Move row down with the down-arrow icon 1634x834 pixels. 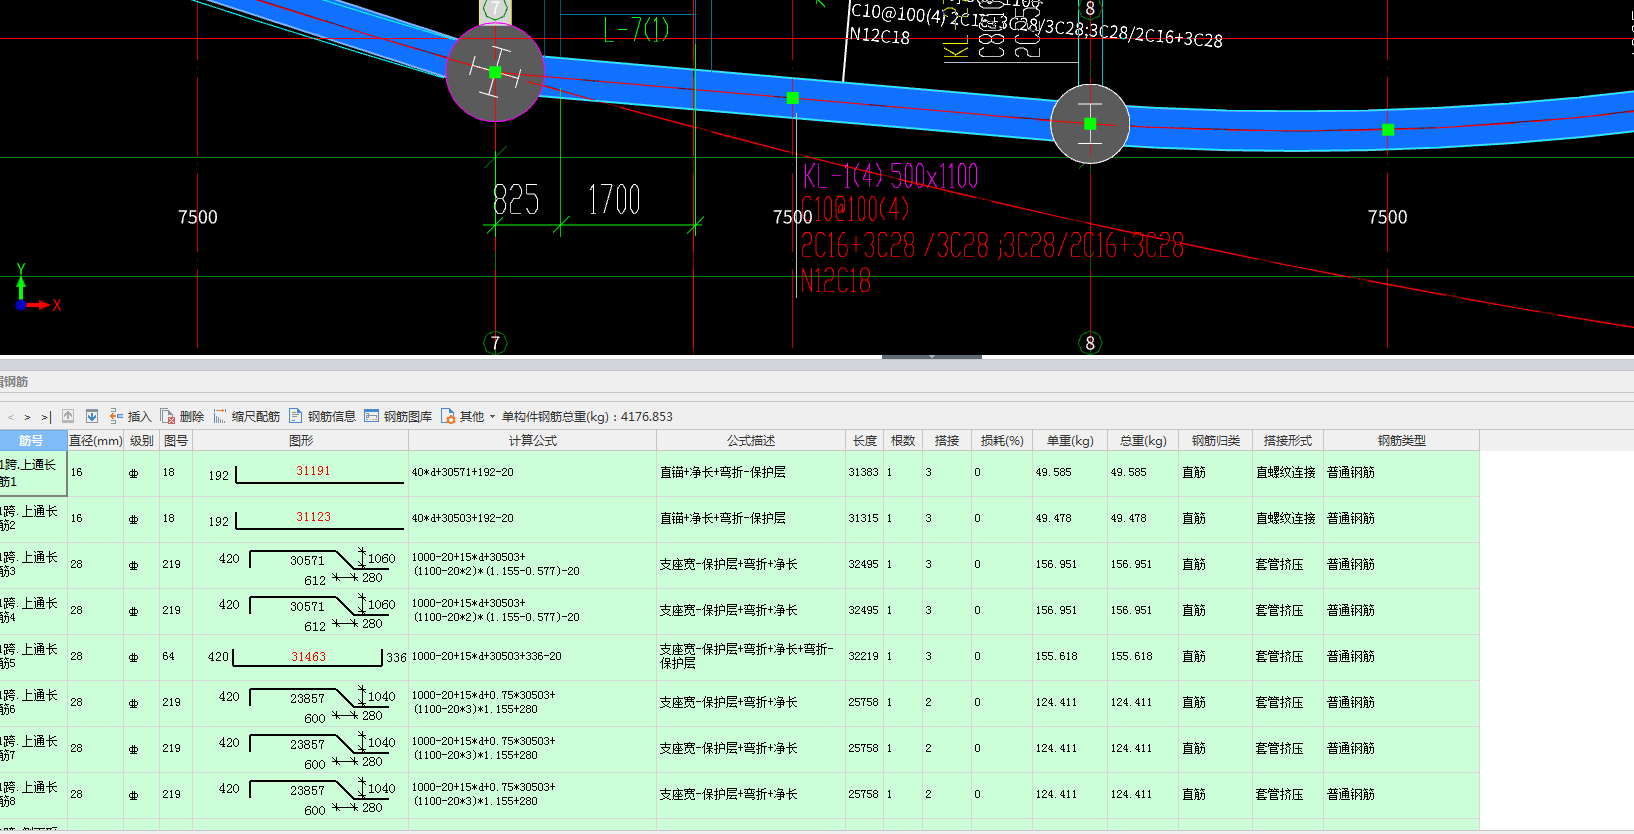click(x=92, y=416)
